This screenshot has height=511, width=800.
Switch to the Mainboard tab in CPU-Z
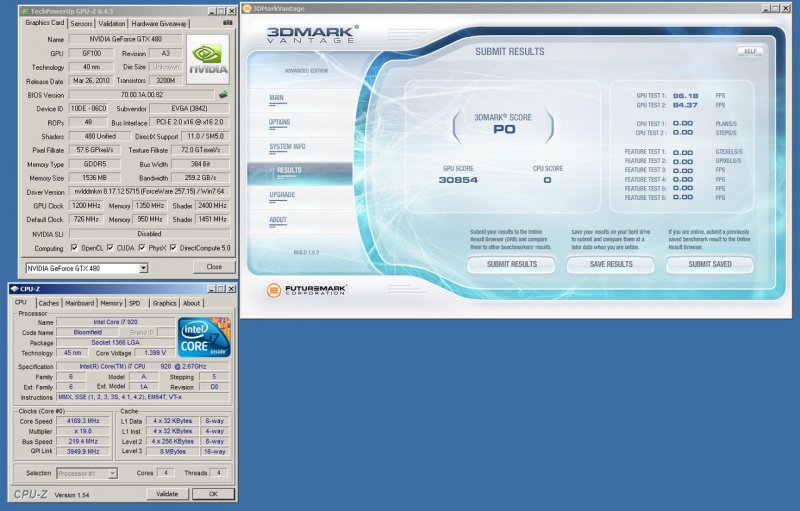[x=80, y=303]
